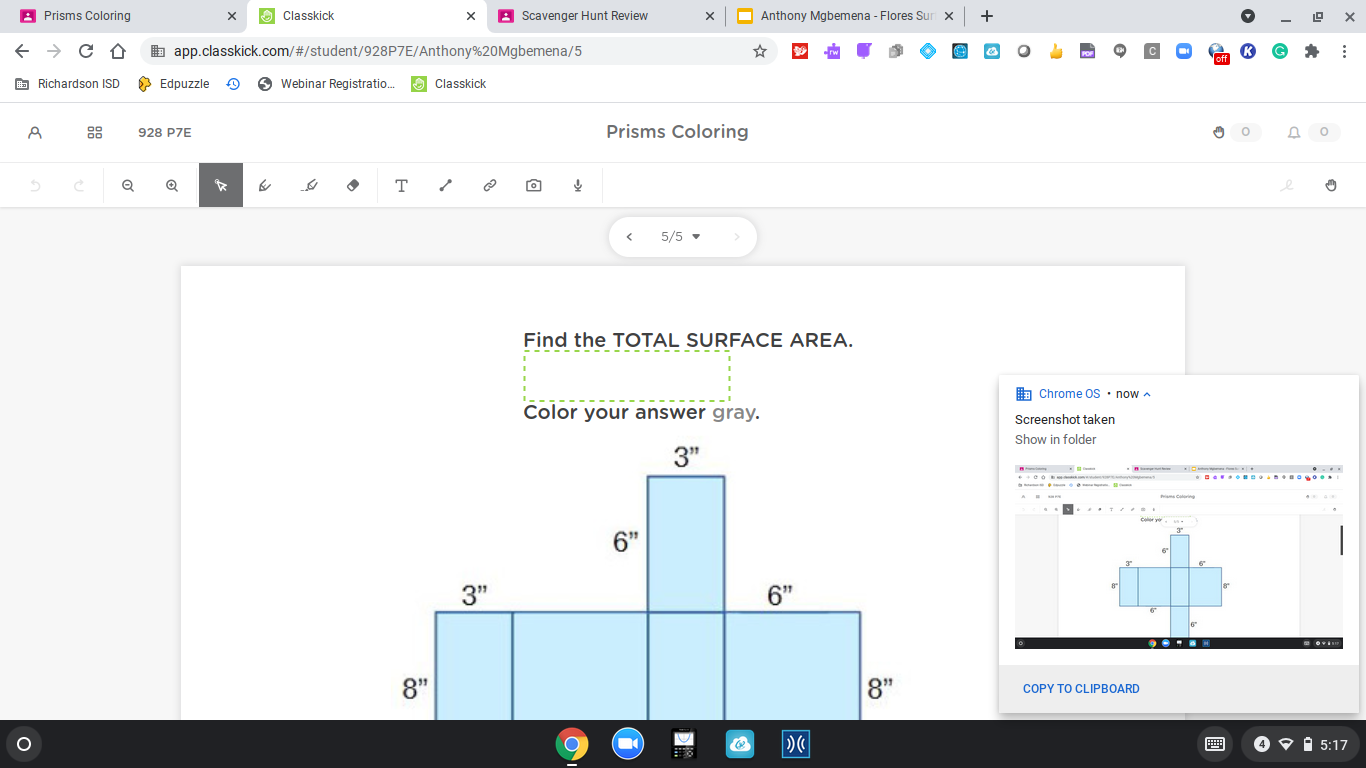Insert a link with the link tool
This screenshot has height=768, width=1366.
tap(490, 185)
